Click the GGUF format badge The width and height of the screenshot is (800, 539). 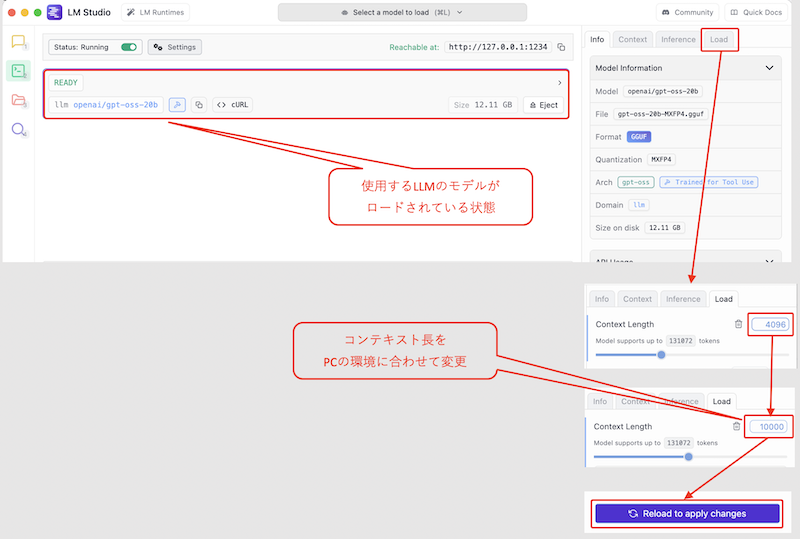pos(639,137)
